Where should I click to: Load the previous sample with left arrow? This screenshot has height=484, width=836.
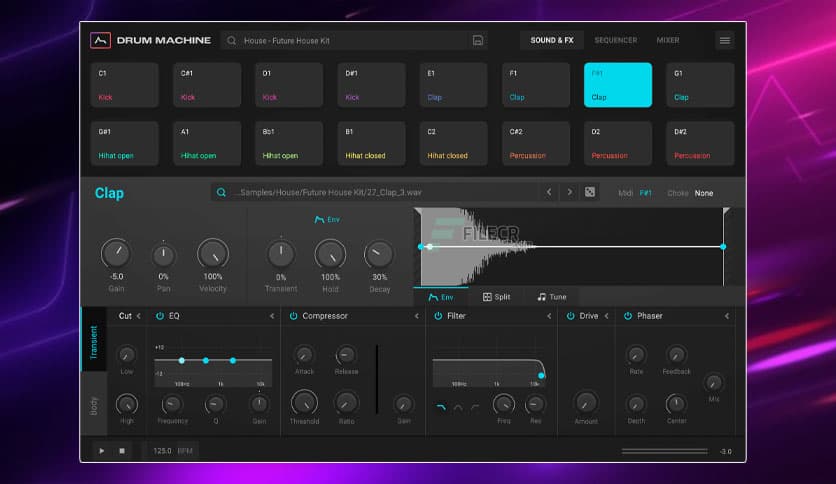click(548, 193)
